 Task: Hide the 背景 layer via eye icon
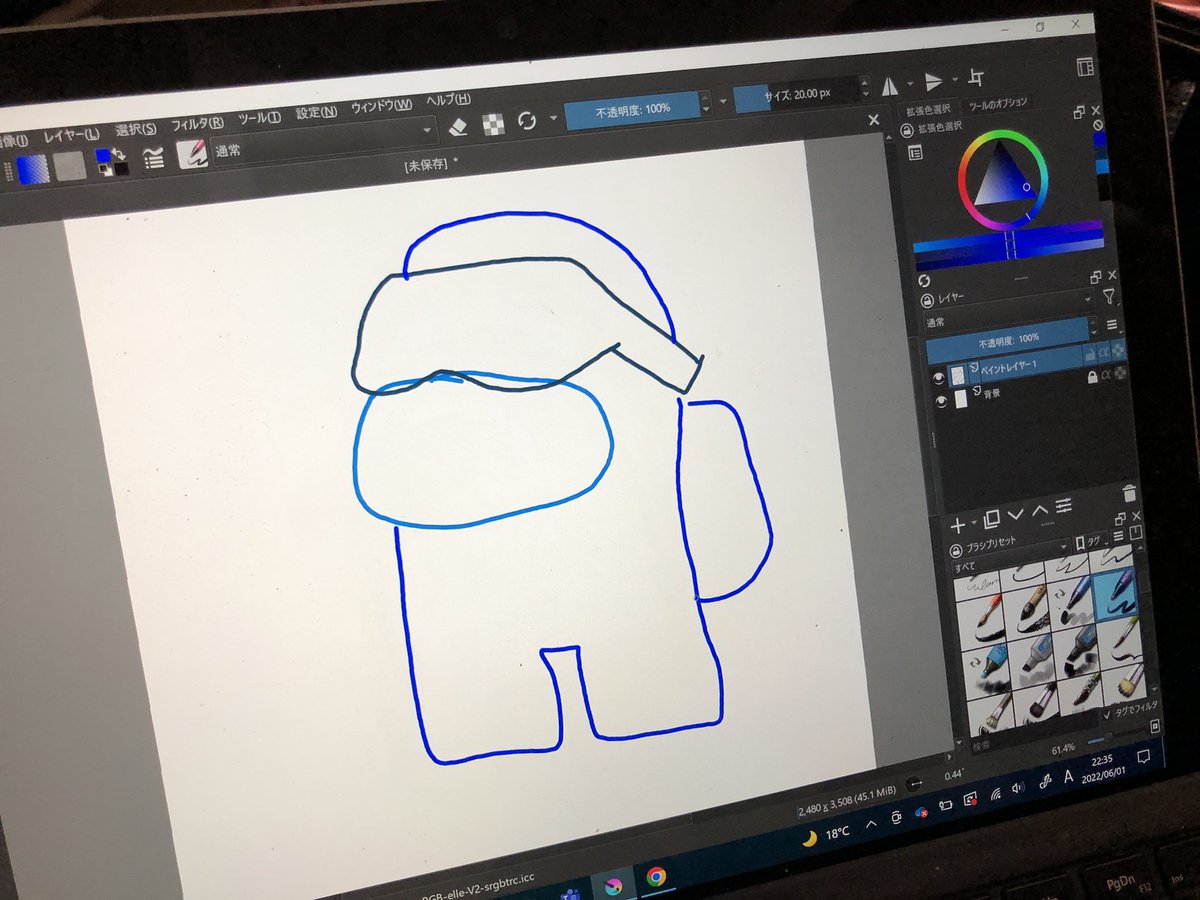tap(940, 402)
